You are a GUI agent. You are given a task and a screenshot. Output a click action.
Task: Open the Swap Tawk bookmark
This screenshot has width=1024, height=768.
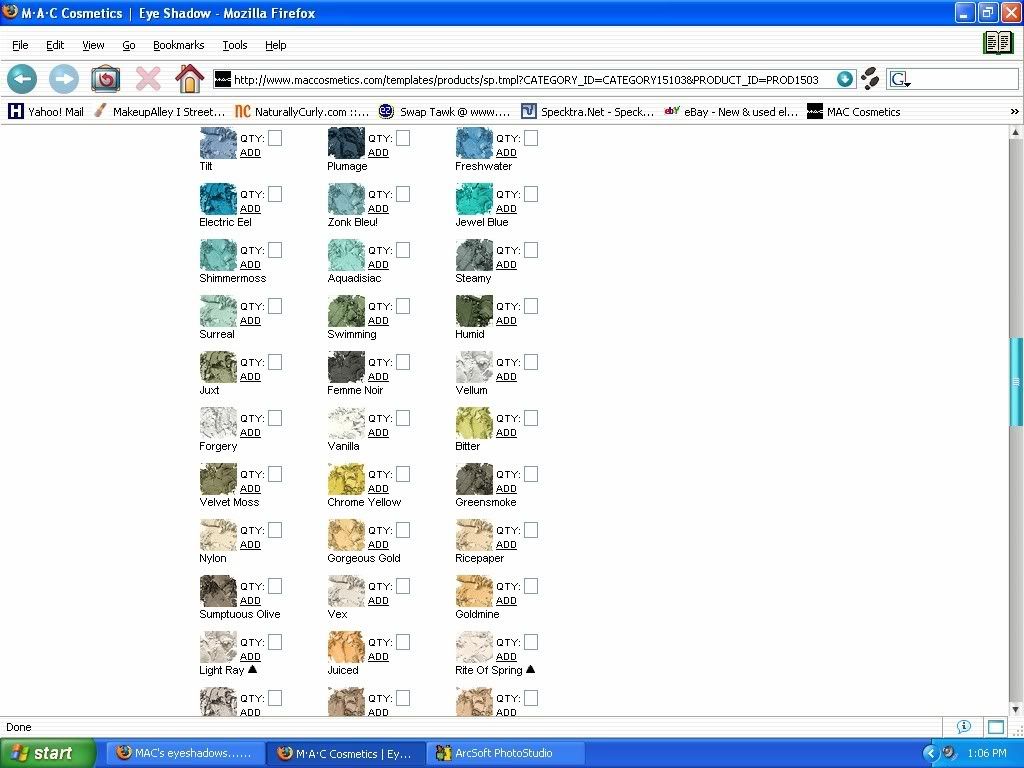[x=445, y=112]
